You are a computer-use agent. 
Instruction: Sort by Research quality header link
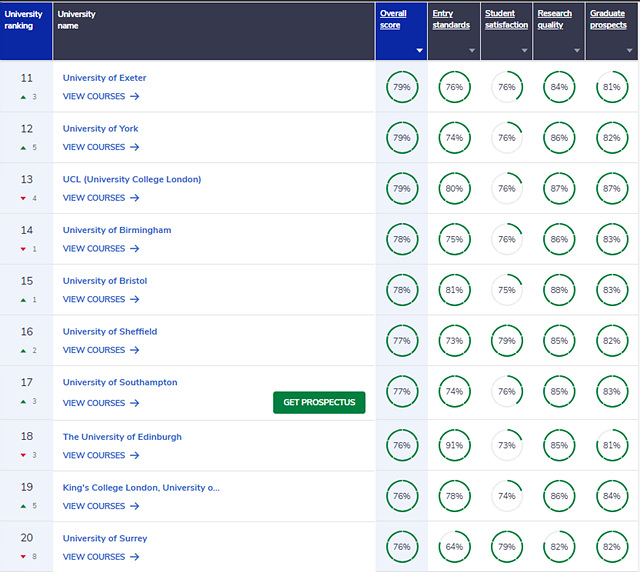click(554, 19)
